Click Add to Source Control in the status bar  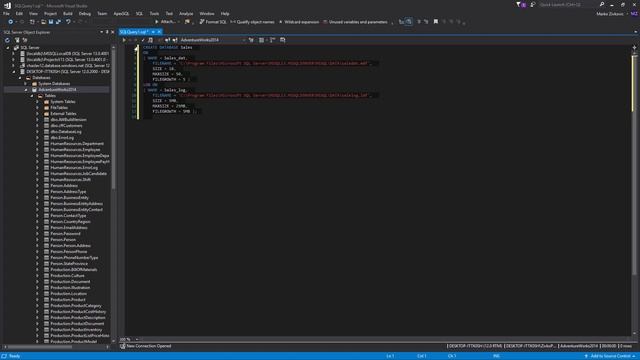coord(610,356)
